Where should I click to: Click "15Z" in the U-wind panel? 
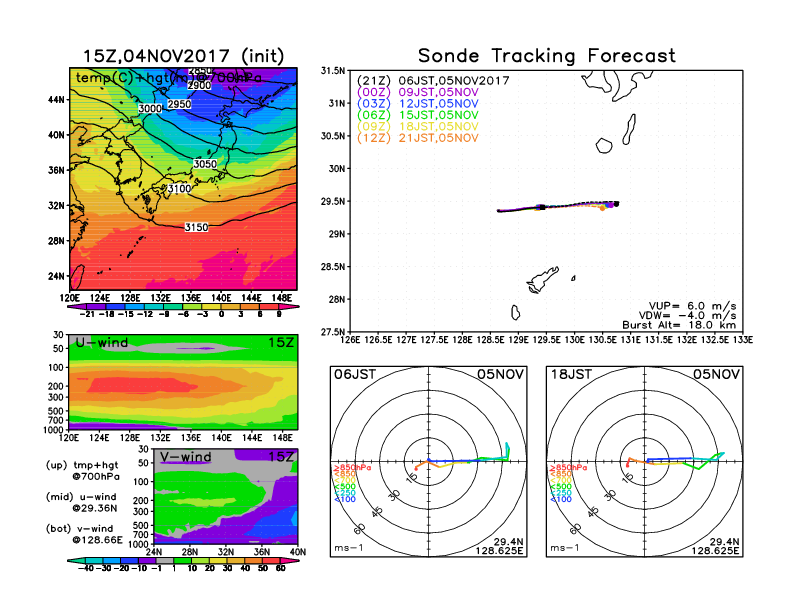[x=280, y=343]
